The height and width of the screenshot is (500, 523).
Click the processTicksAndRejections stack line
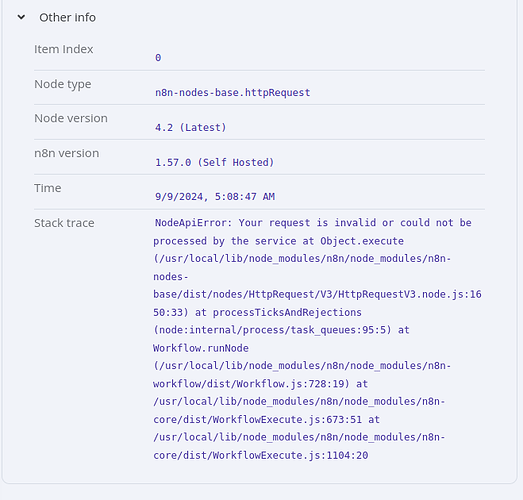click(257, 312)
